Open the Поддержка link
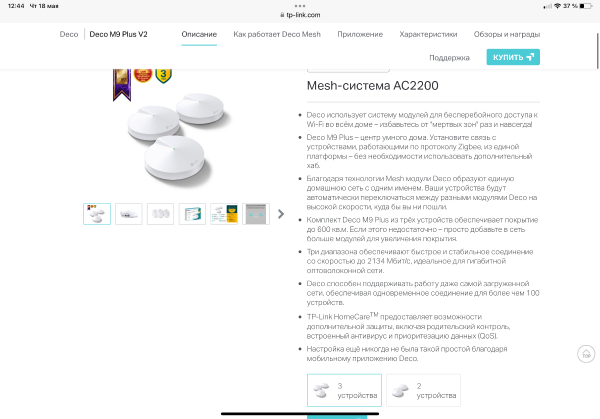Image resolution: width=600 pixels, height=419 pixels. pyautogui.click(x=449, y=58)
